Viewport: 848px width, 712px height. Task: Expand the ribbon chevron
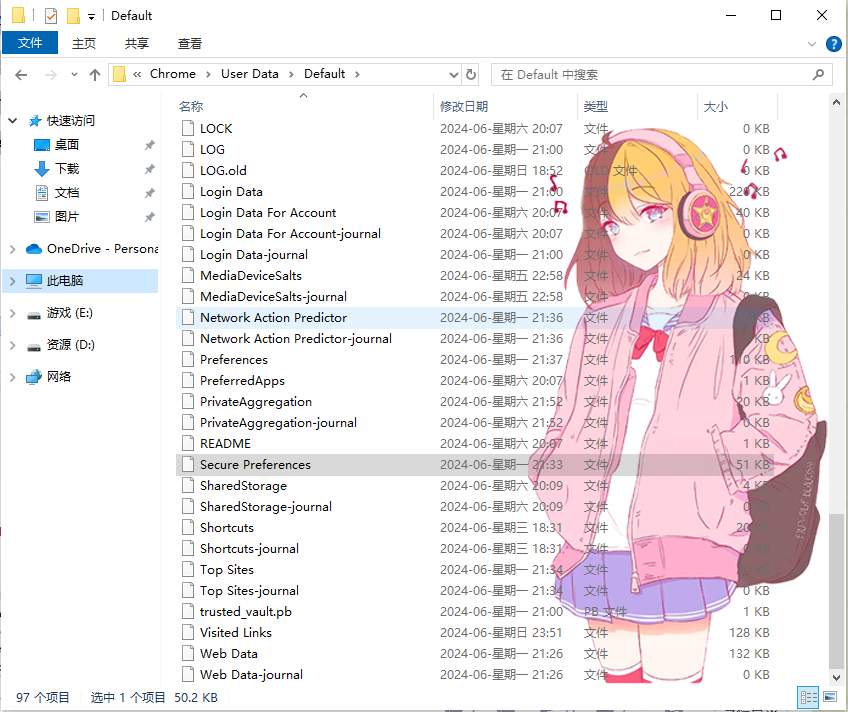tap(812, 44)
